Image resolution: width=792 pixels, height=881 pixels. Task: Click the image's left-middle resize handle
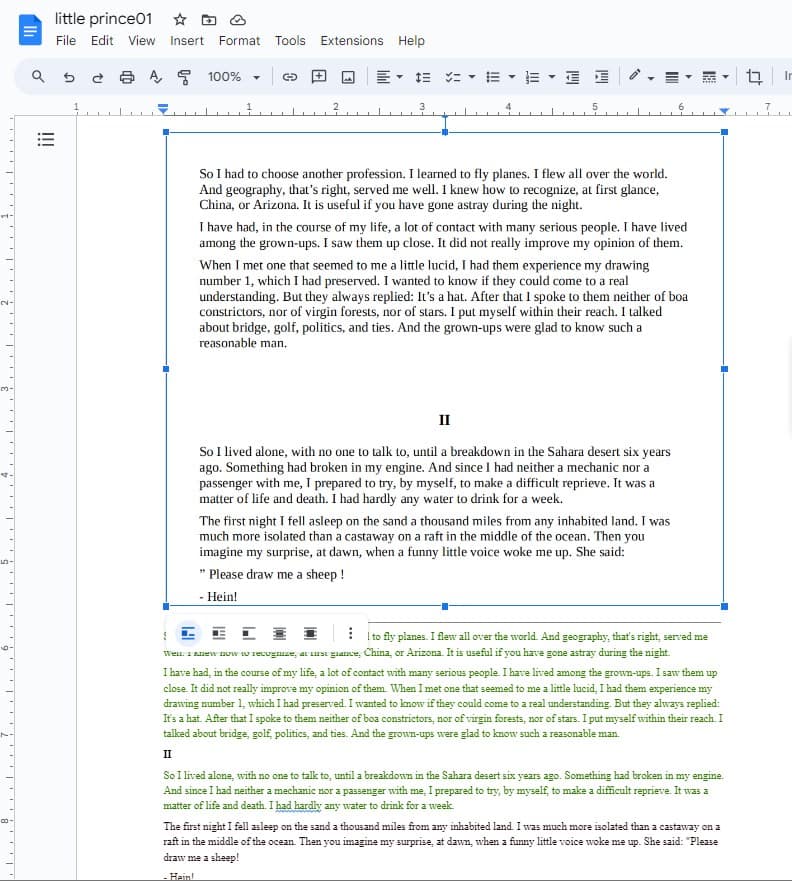[x=166, y=369]
